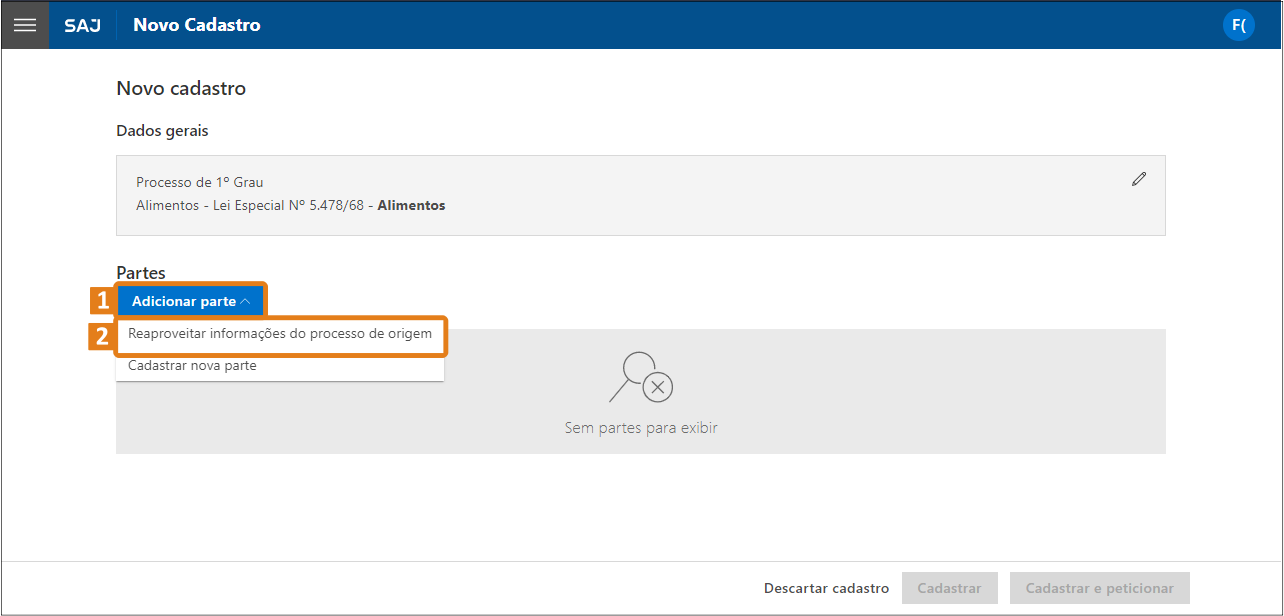This screenshot has width=1284, height=616.
Task: Click the Dados gerais section heading
Action: point(162,131)
